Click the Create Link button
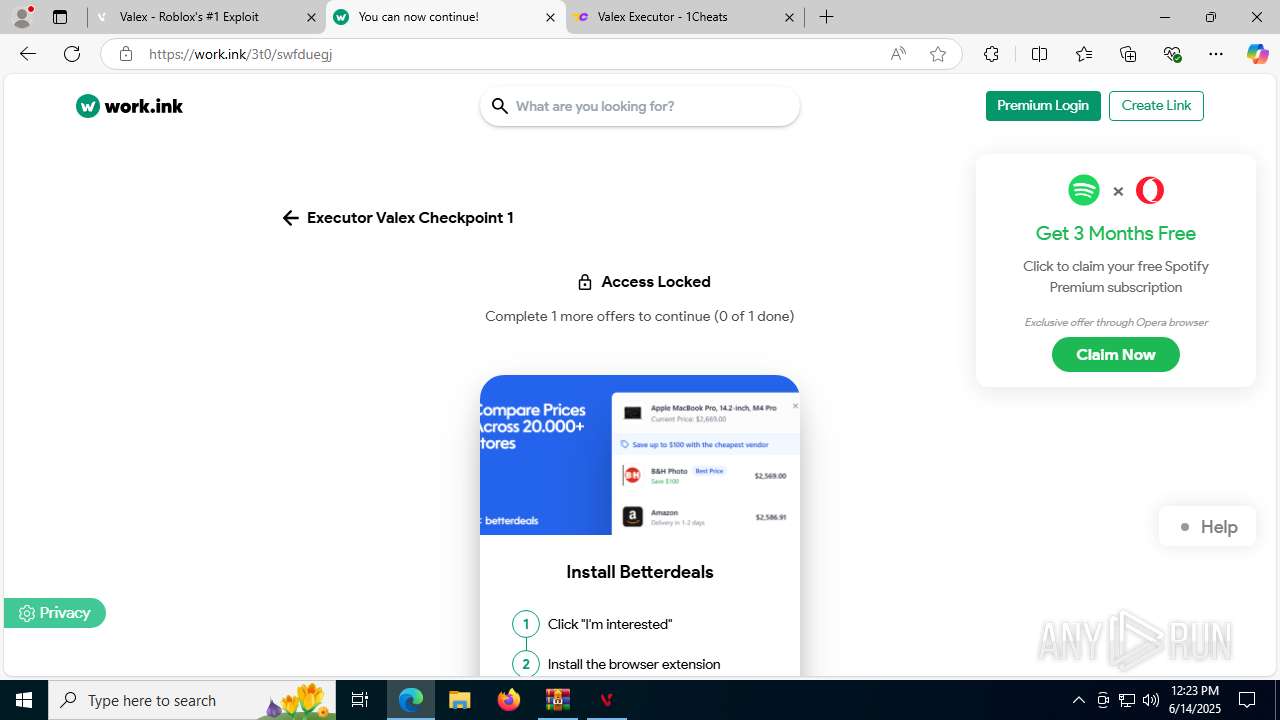The width and height of the screenshot is (1280, 720). point(1156,106)
